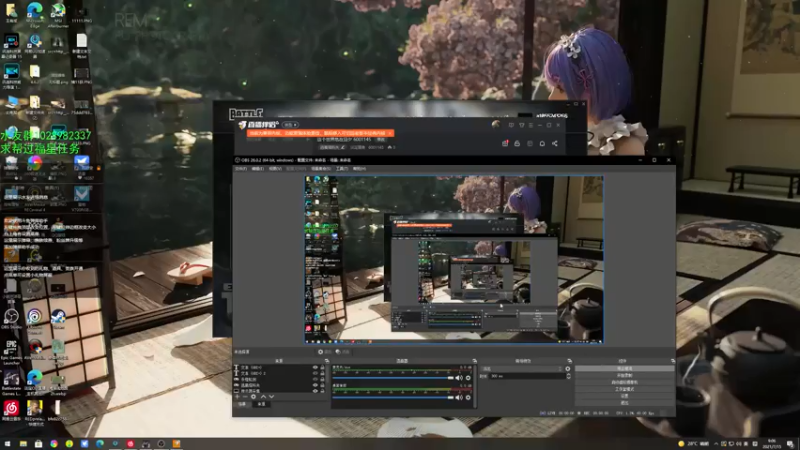Toggle lock on the monitor-icon bottom source
Screen dimensions: 800x450
322,391
